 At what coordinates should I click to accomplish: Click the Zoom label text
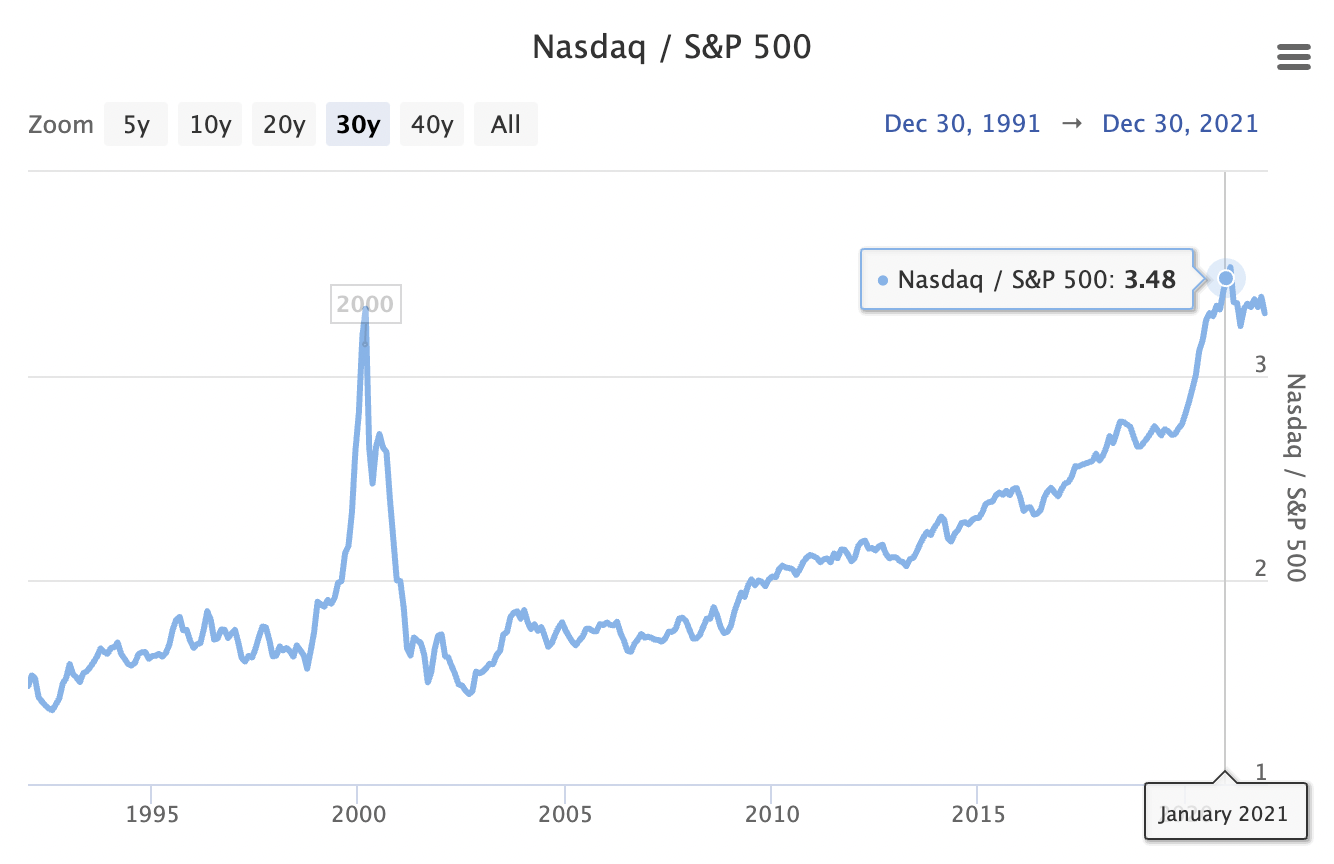click(x=61, y=125)
